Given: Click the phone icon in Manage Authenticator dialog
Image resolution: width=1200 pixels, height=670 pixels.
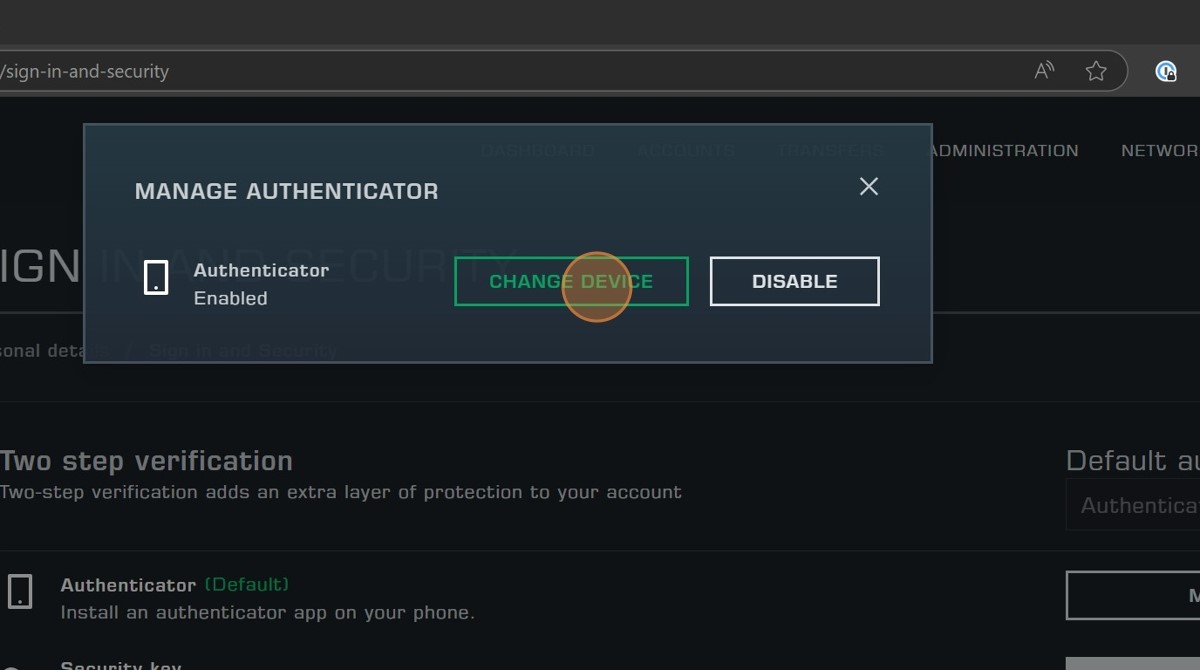Looking at the screenshot, I should pos(156,278).
